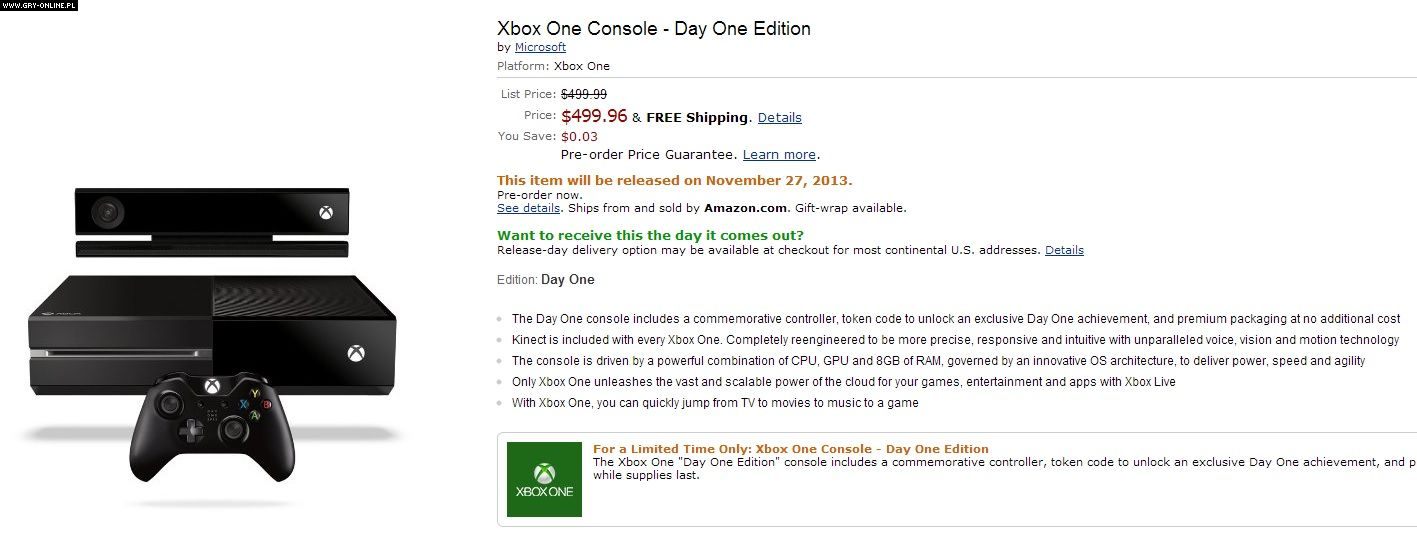This screenshot has height=543, width=1417.
Task: Click the Xbox logo on the console front
Action: (x=356, y=353)
